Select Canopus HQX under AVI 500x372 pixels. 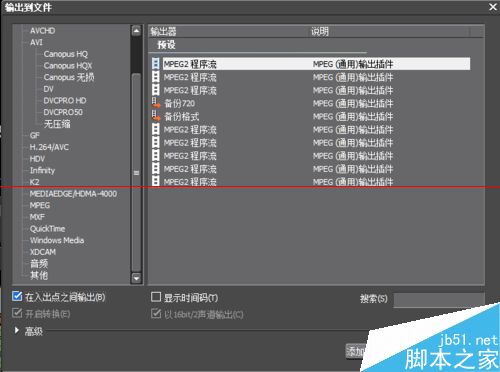point(68,66)
